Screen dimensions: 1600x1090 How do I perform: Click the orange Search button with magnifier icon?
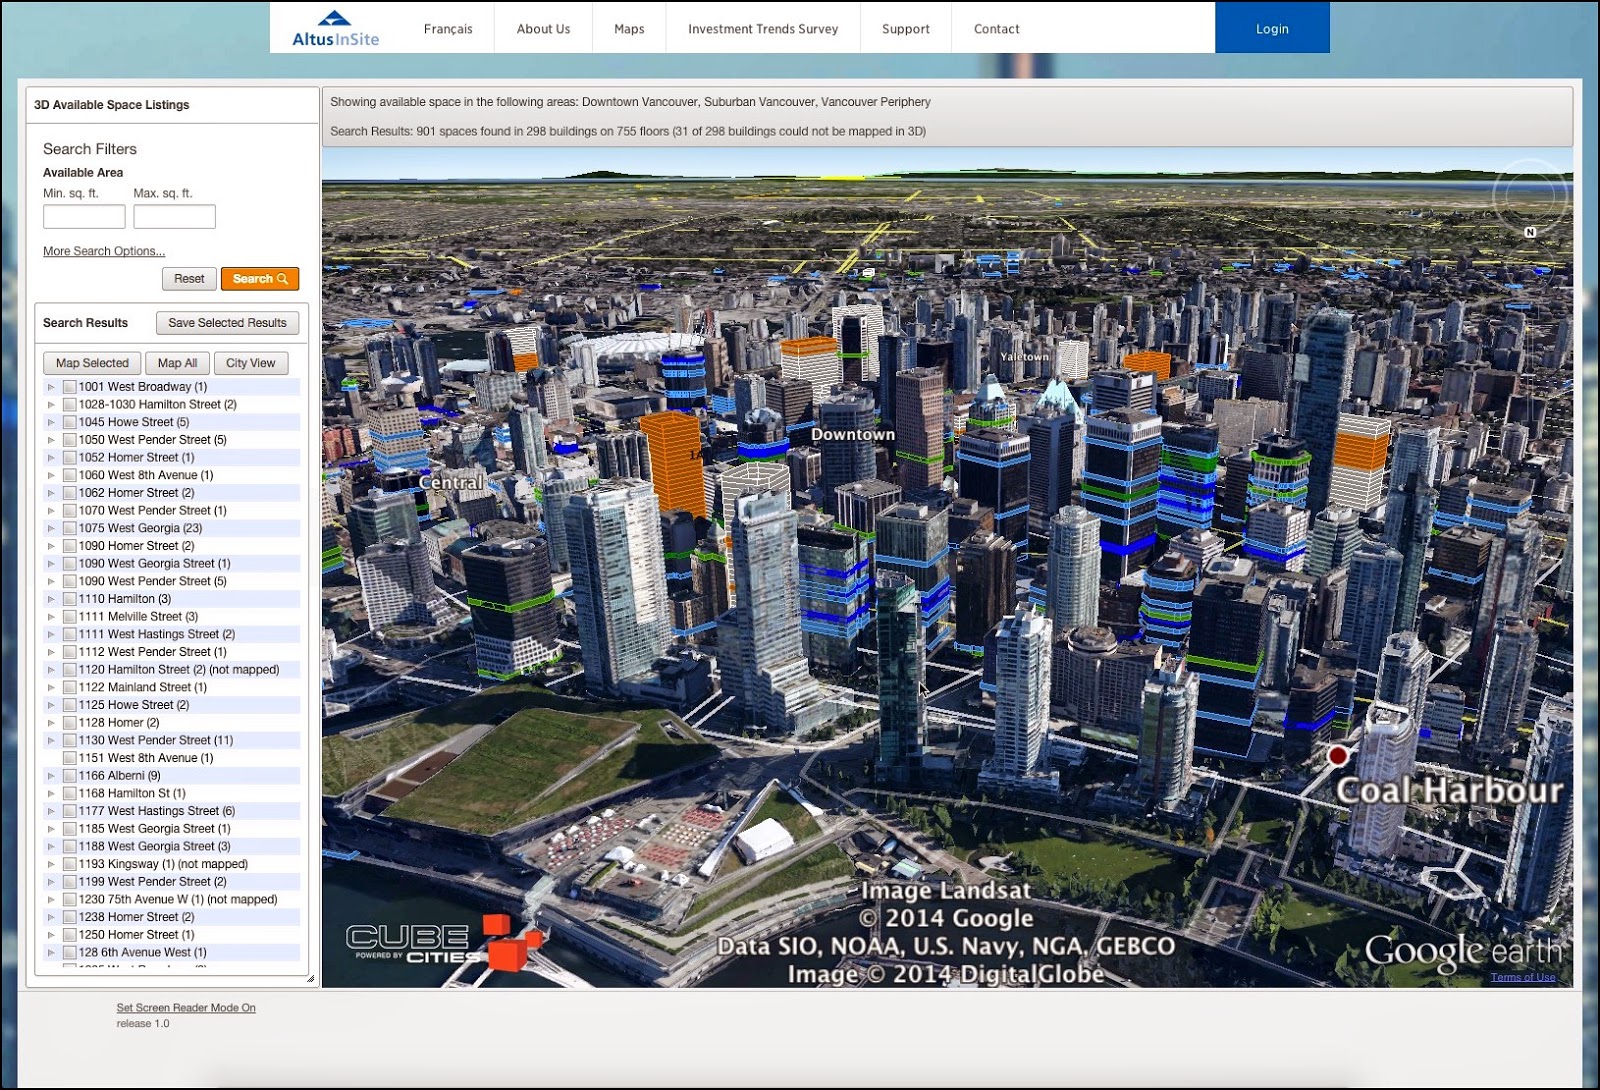(x=260, y=279)
